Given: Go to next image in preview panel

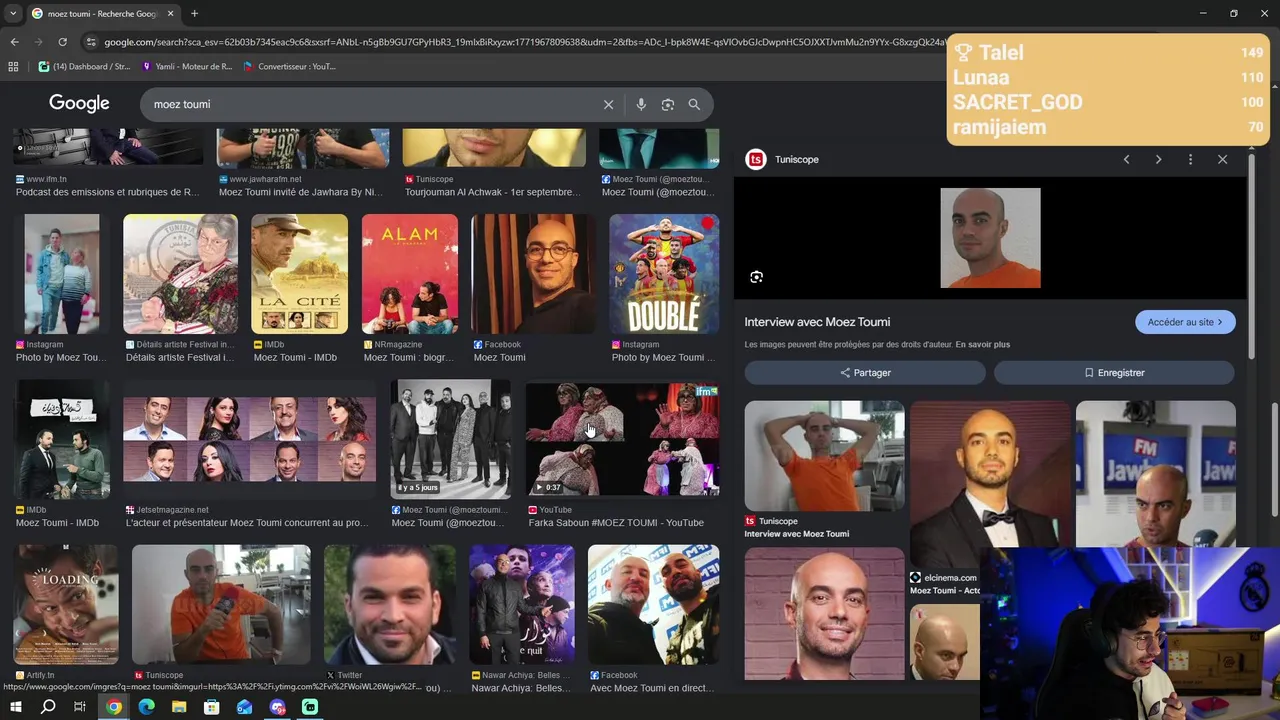Looking at the screenshot, I should coord(1158,159).
